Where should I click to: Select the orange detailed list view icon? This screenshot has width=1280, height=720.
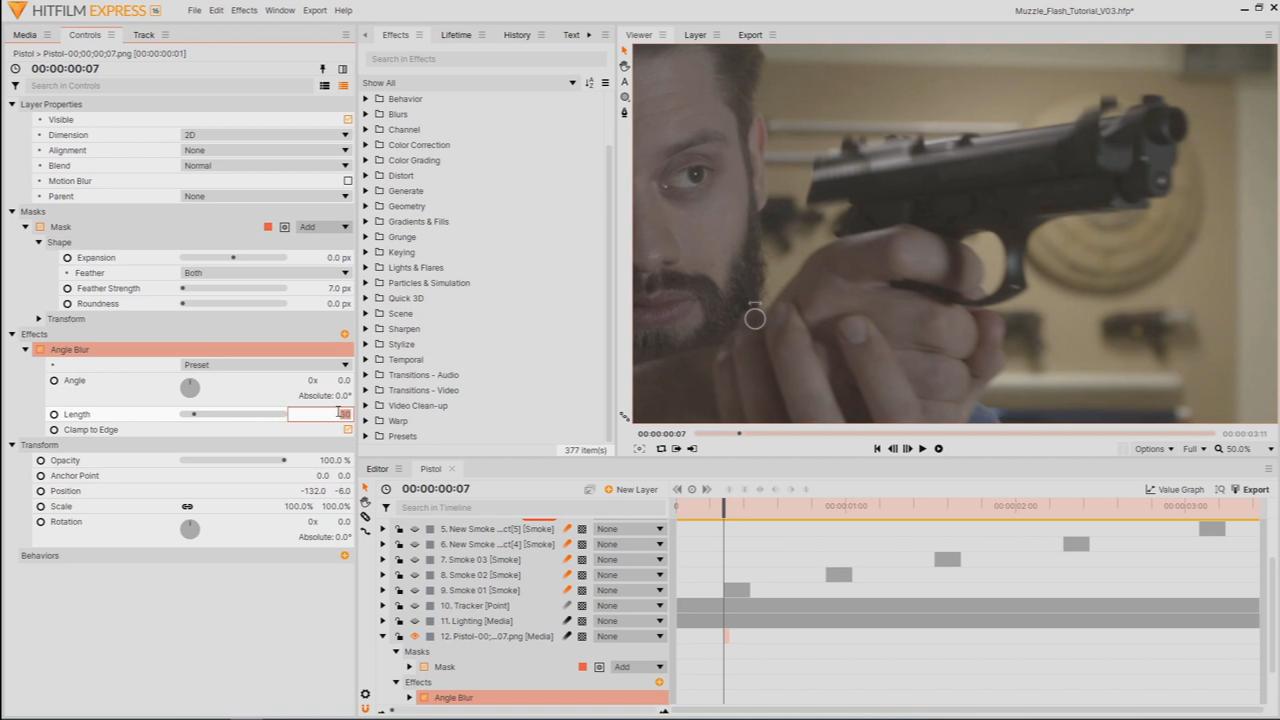coord(343,86)
